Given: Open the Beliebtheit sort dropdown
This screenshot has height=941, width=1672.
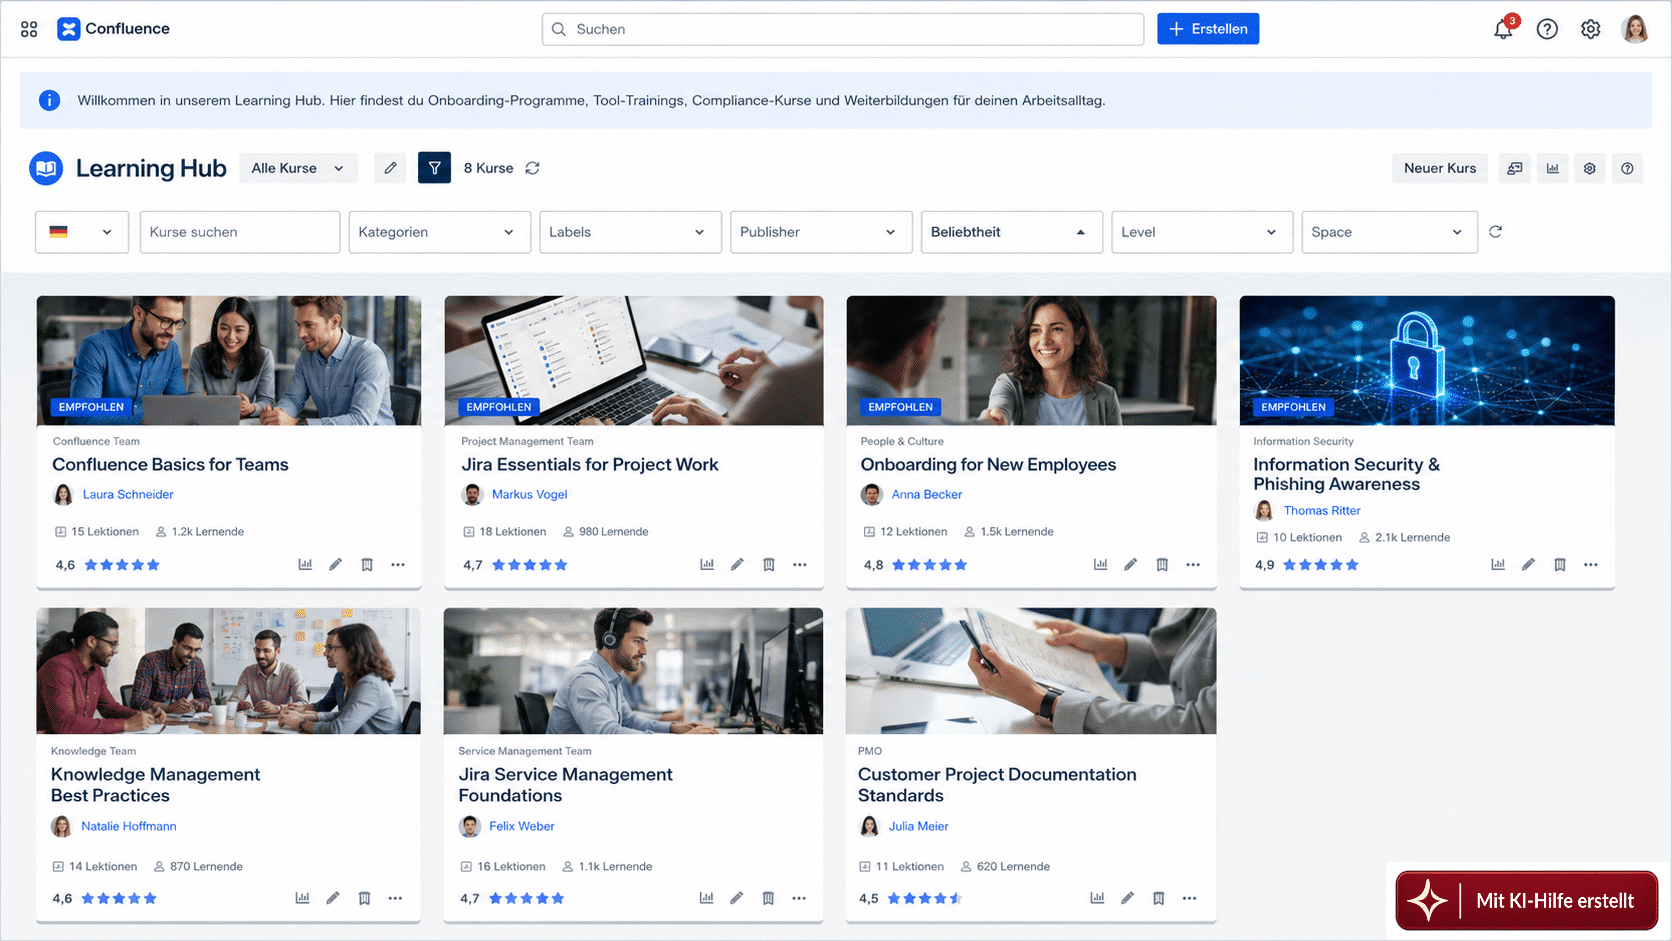Looking at the screenshot, I should pos(1012,232).
